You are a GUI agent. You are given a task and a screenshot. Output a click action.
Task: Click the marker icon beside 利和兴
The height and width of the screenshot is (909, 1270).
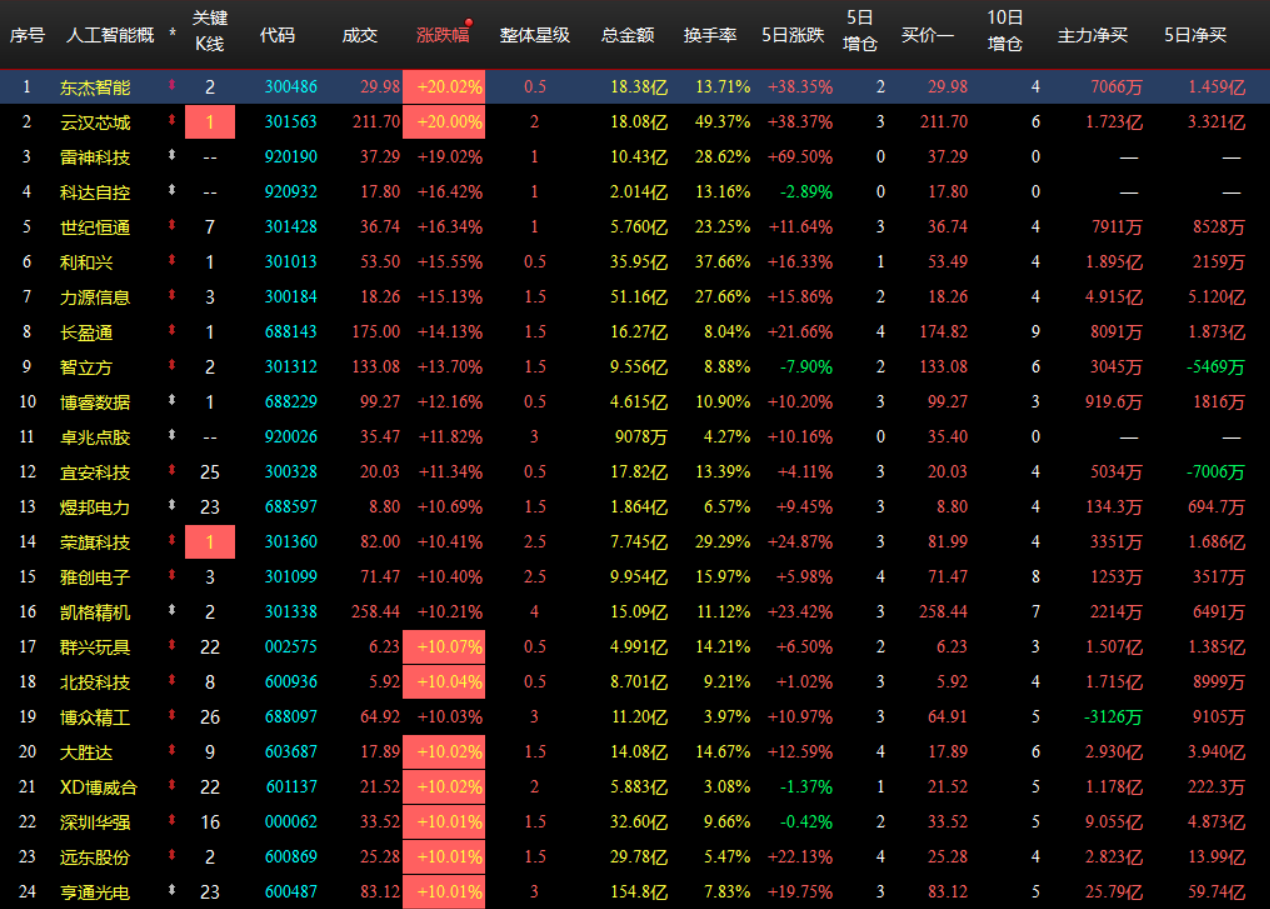click(x=172, y=261)
